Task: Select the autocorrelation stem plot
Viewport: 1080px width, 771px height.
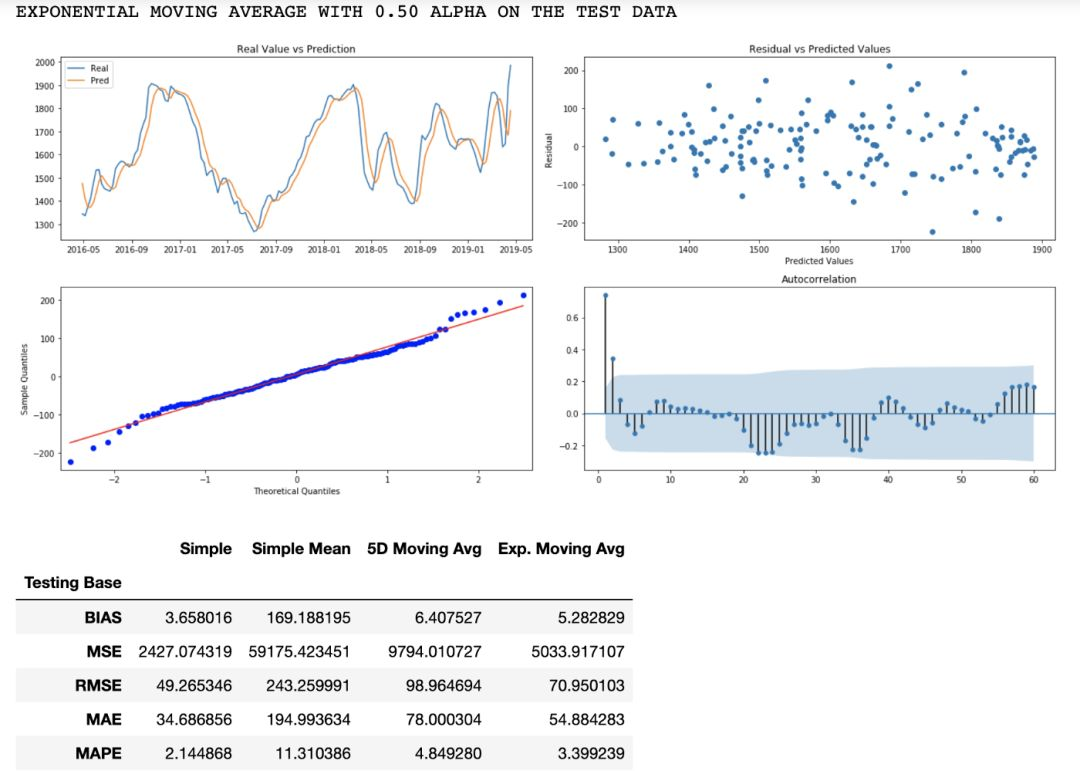Action: coord(820,378)
